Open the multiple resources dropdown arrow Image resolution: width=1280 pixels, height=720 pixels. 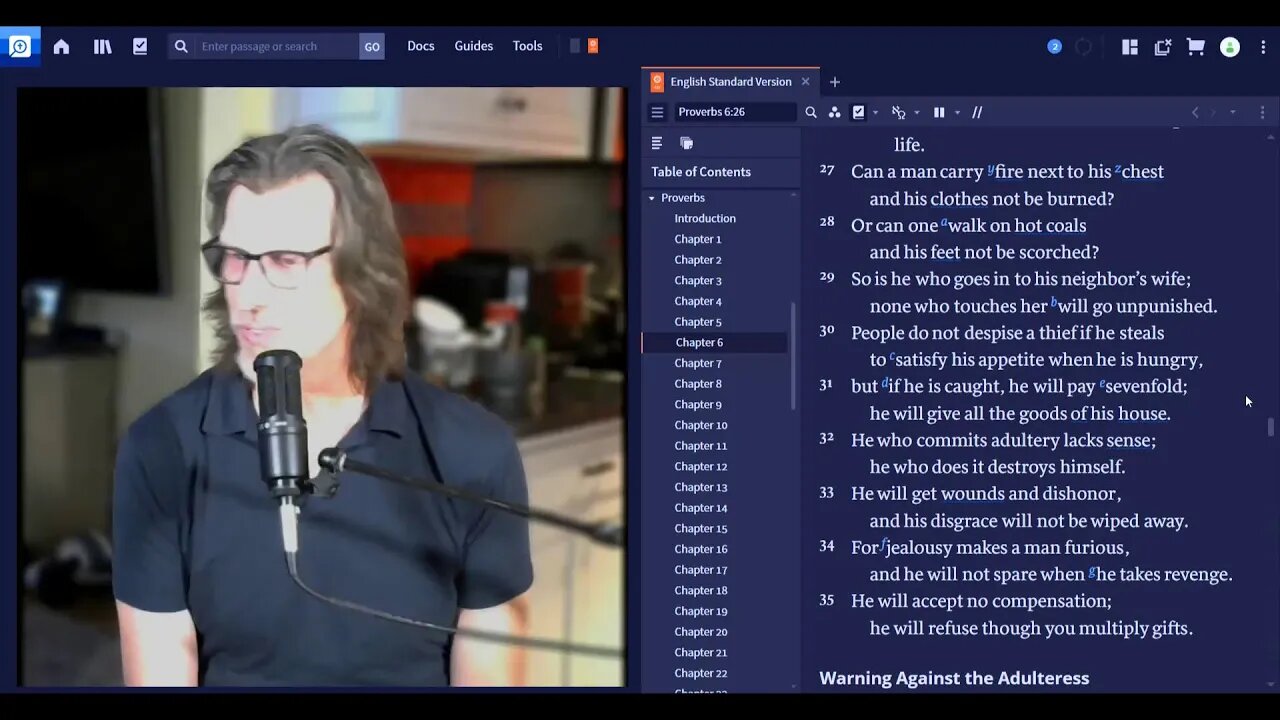[x=957, y=113]
